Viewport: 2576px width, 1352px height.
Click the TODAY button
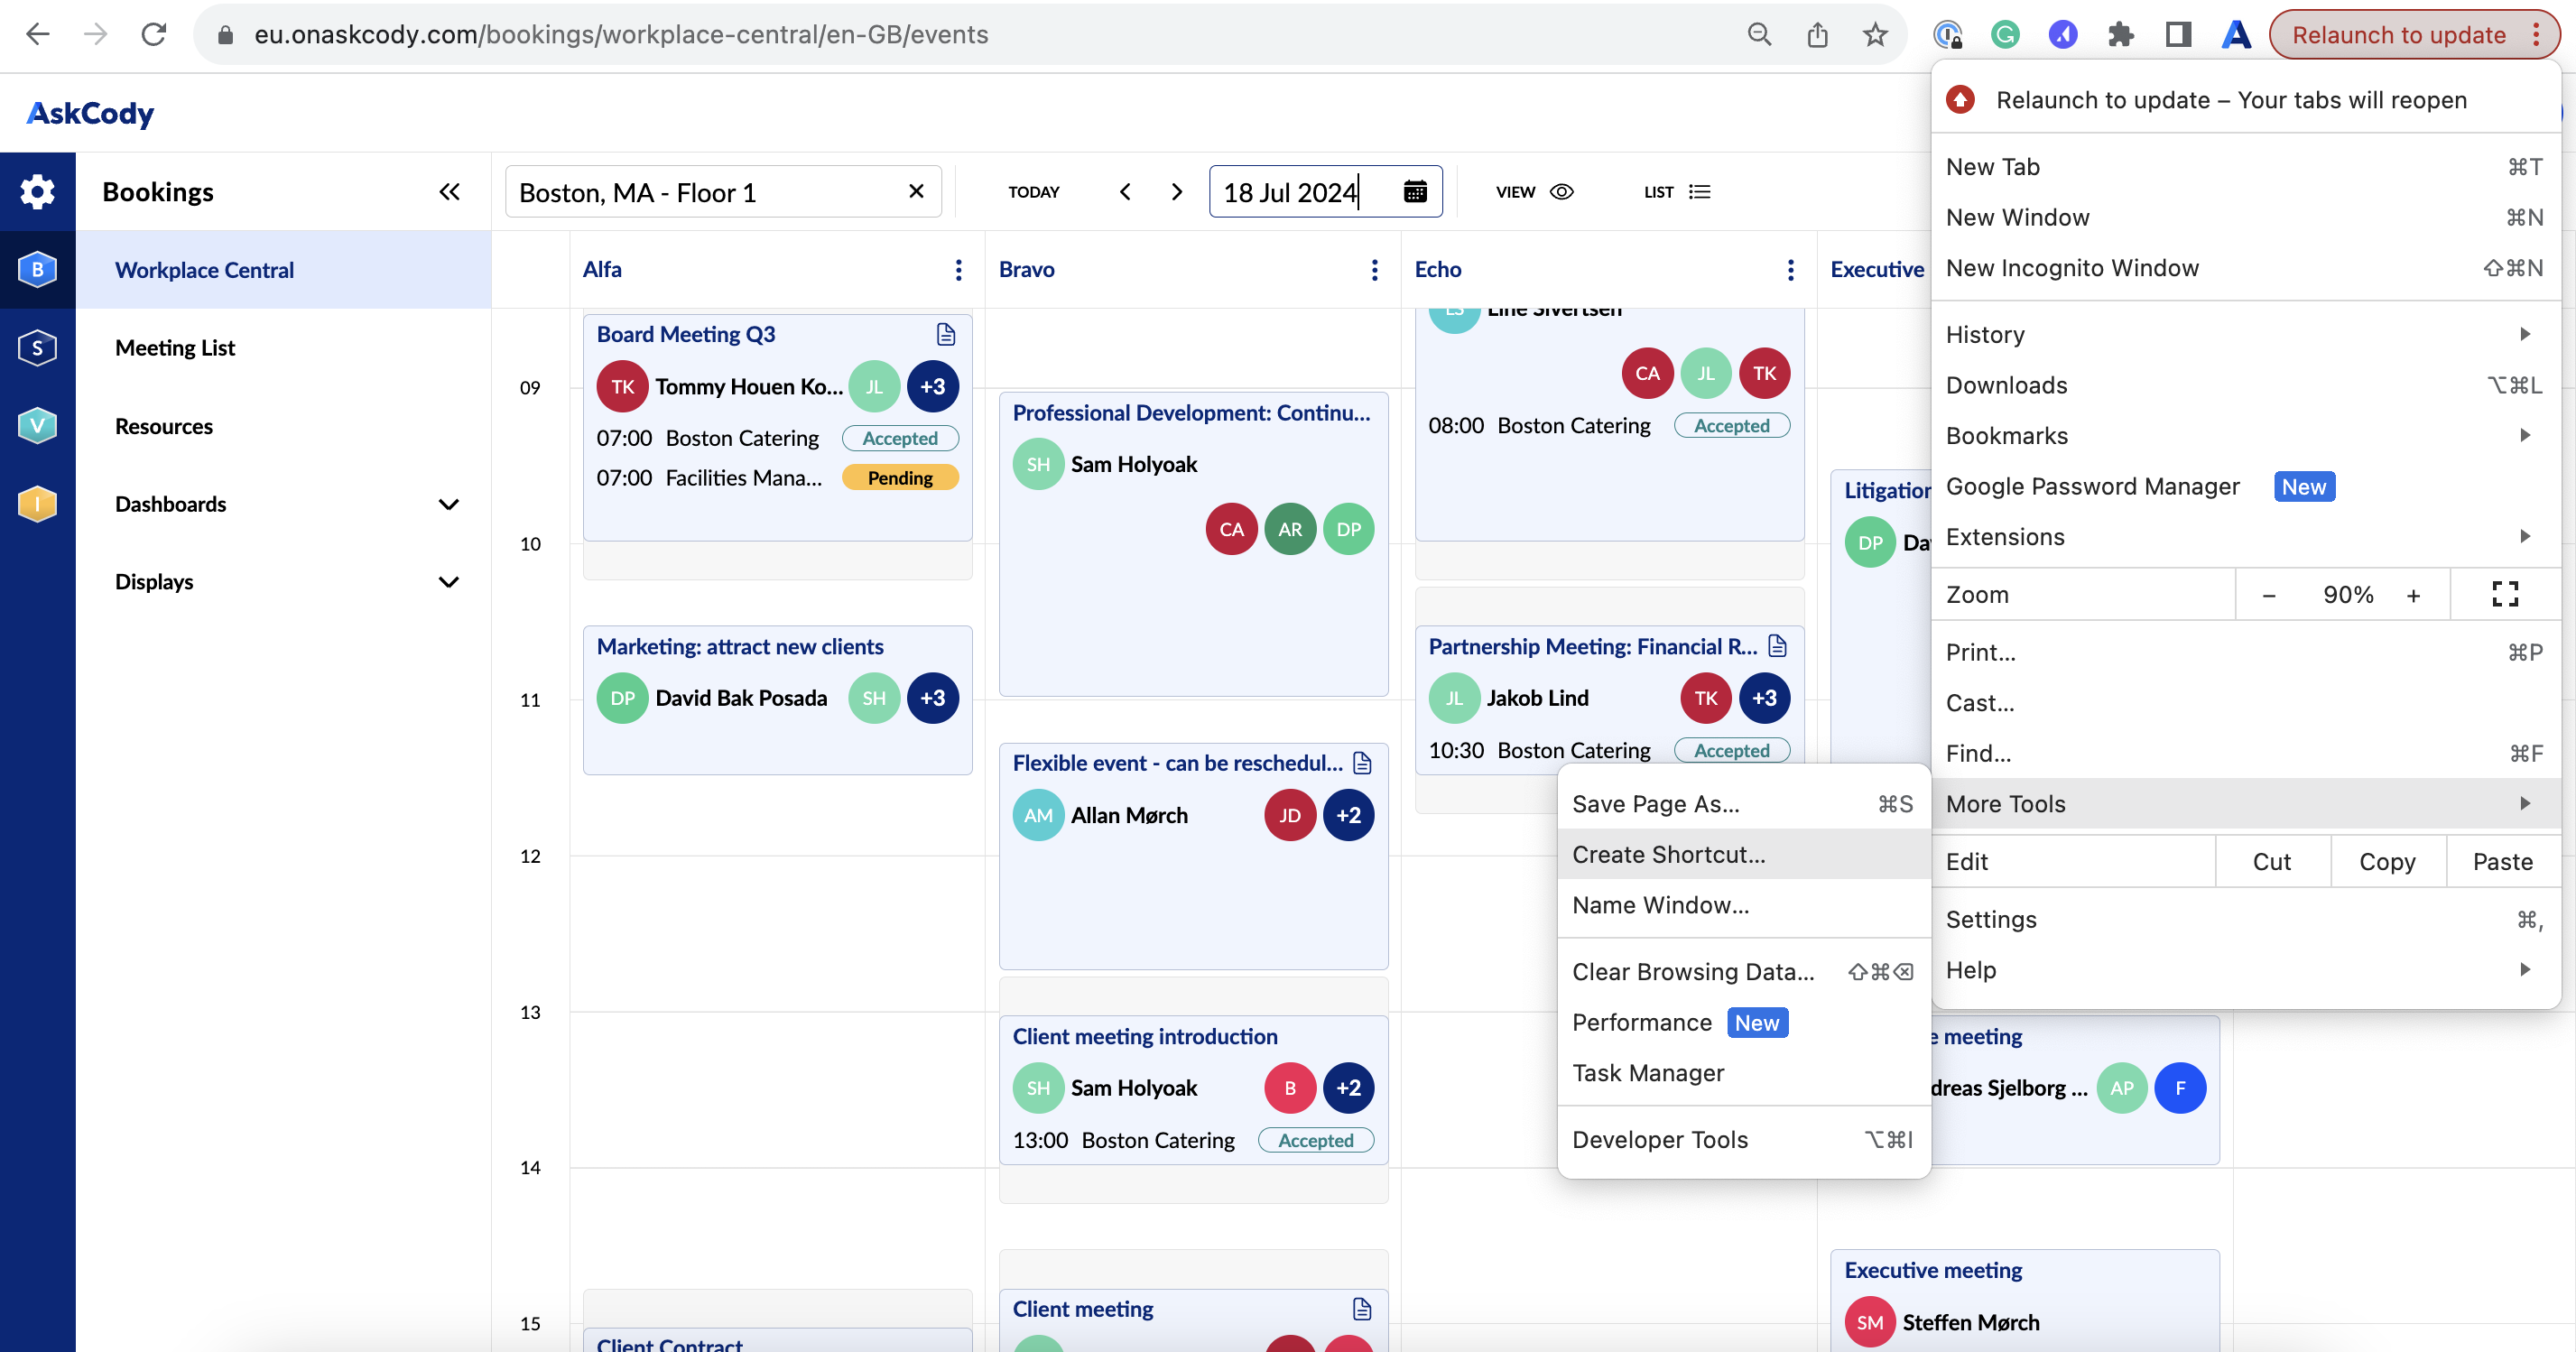point(1033,191)
